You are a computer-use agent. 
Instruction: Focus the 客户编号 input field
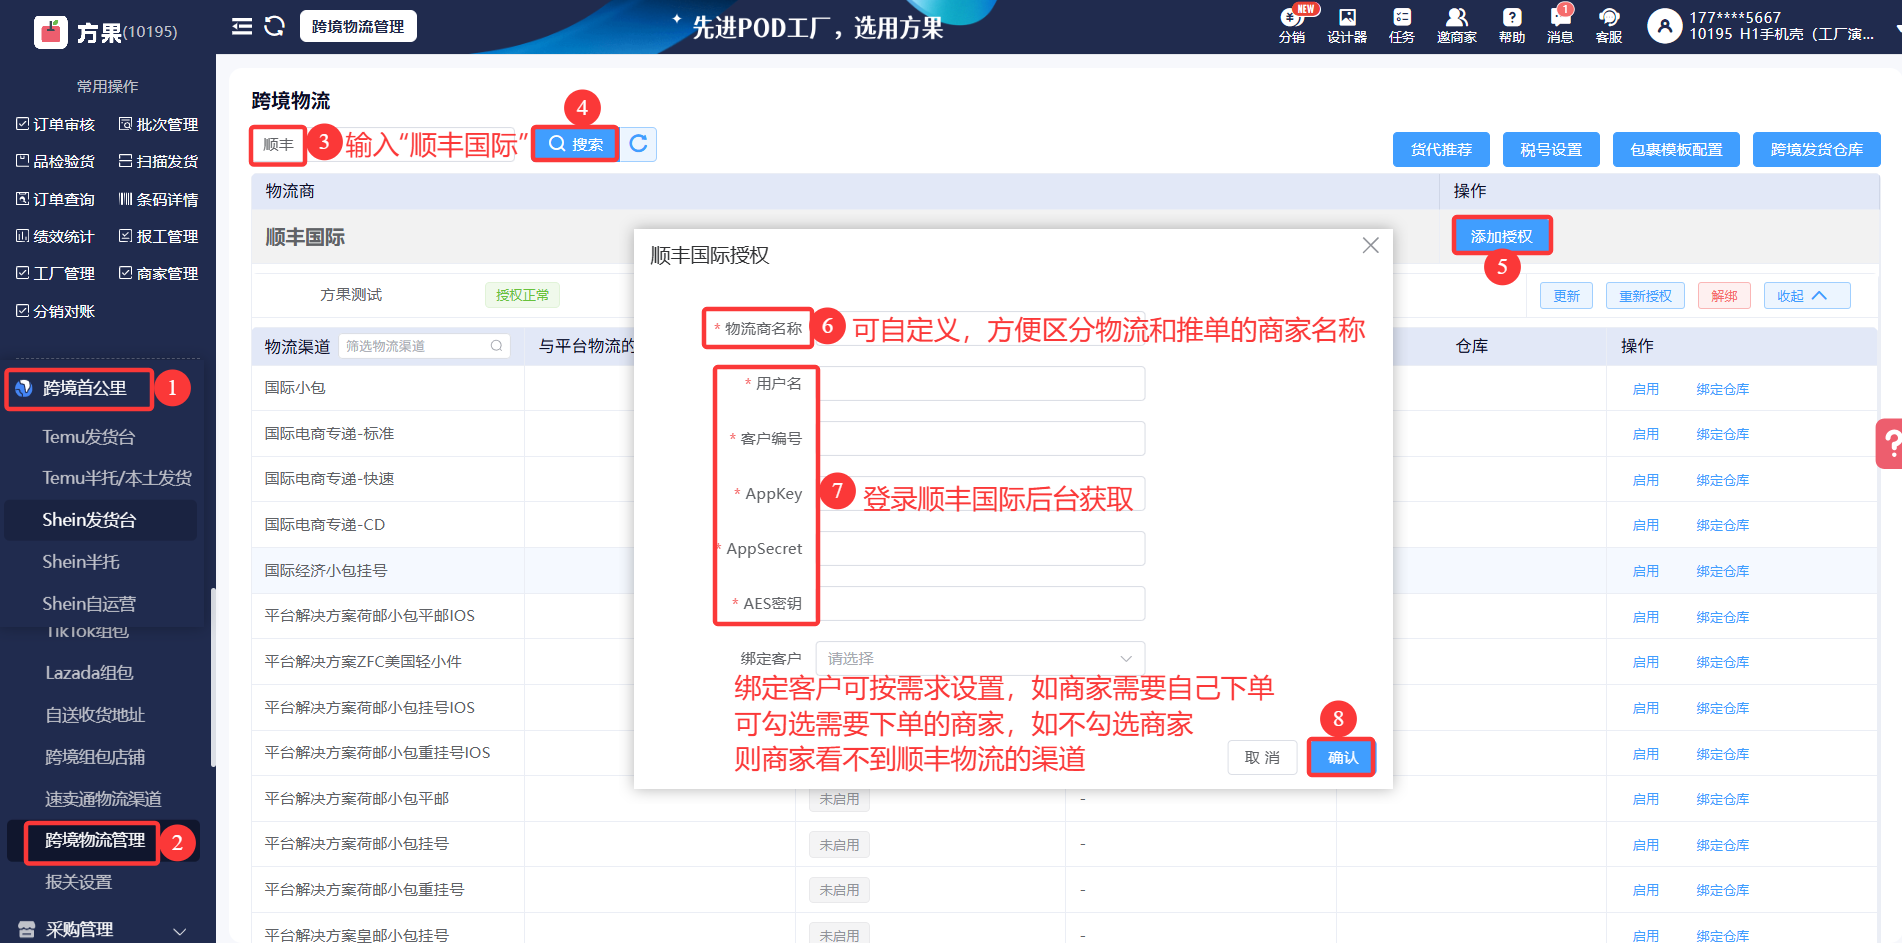click(x=980, y=438)
